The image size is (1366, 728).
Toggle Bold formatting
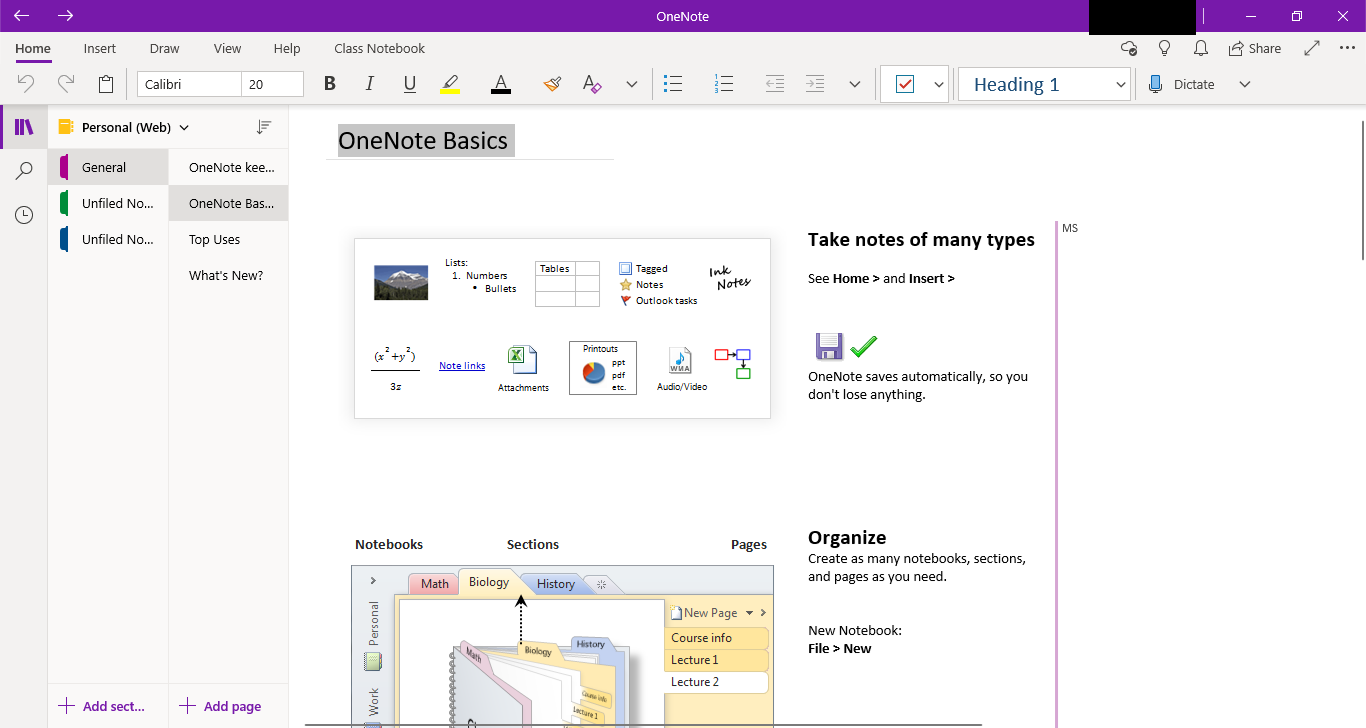point(330,84)
